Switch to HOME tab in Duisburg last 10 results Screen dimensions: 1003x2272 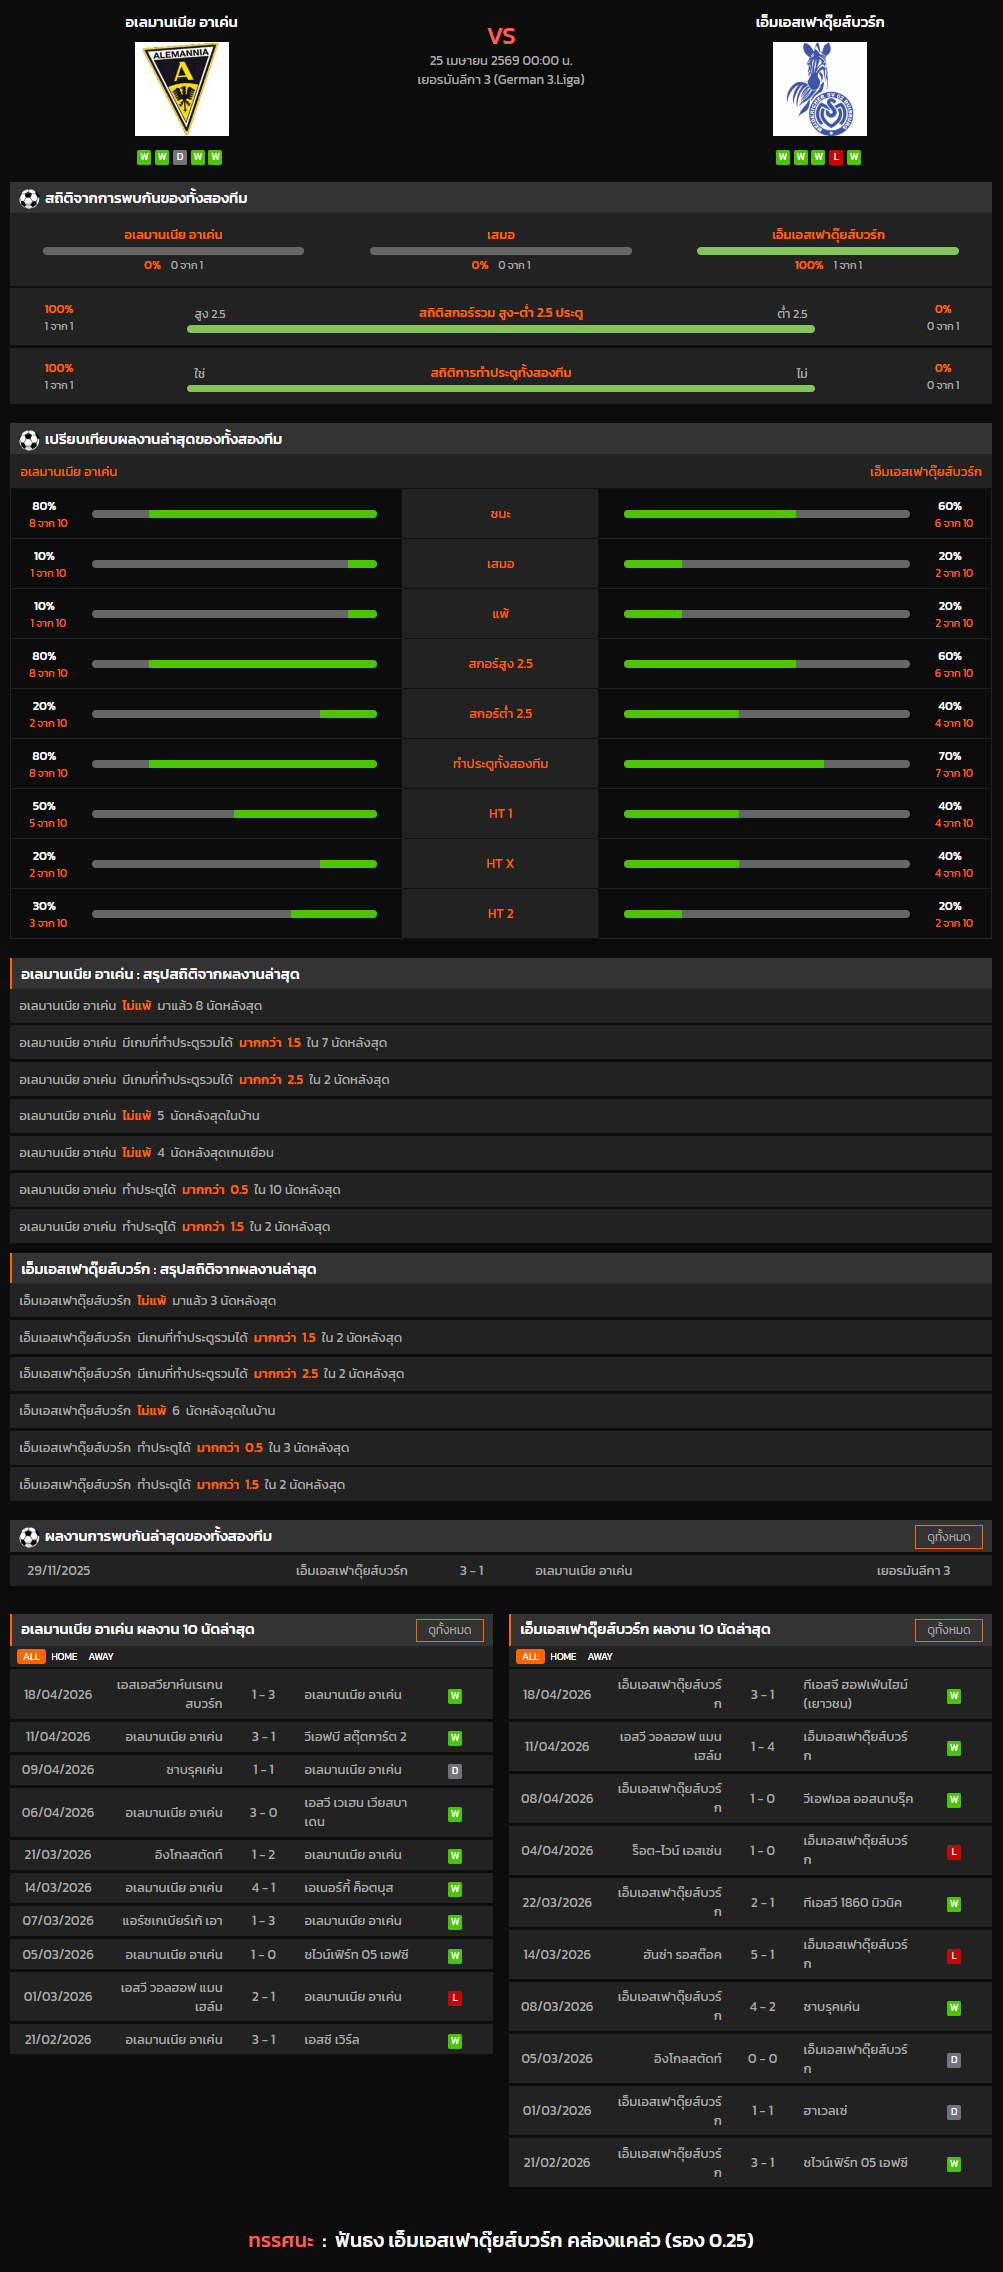[x=563, y=1657]
